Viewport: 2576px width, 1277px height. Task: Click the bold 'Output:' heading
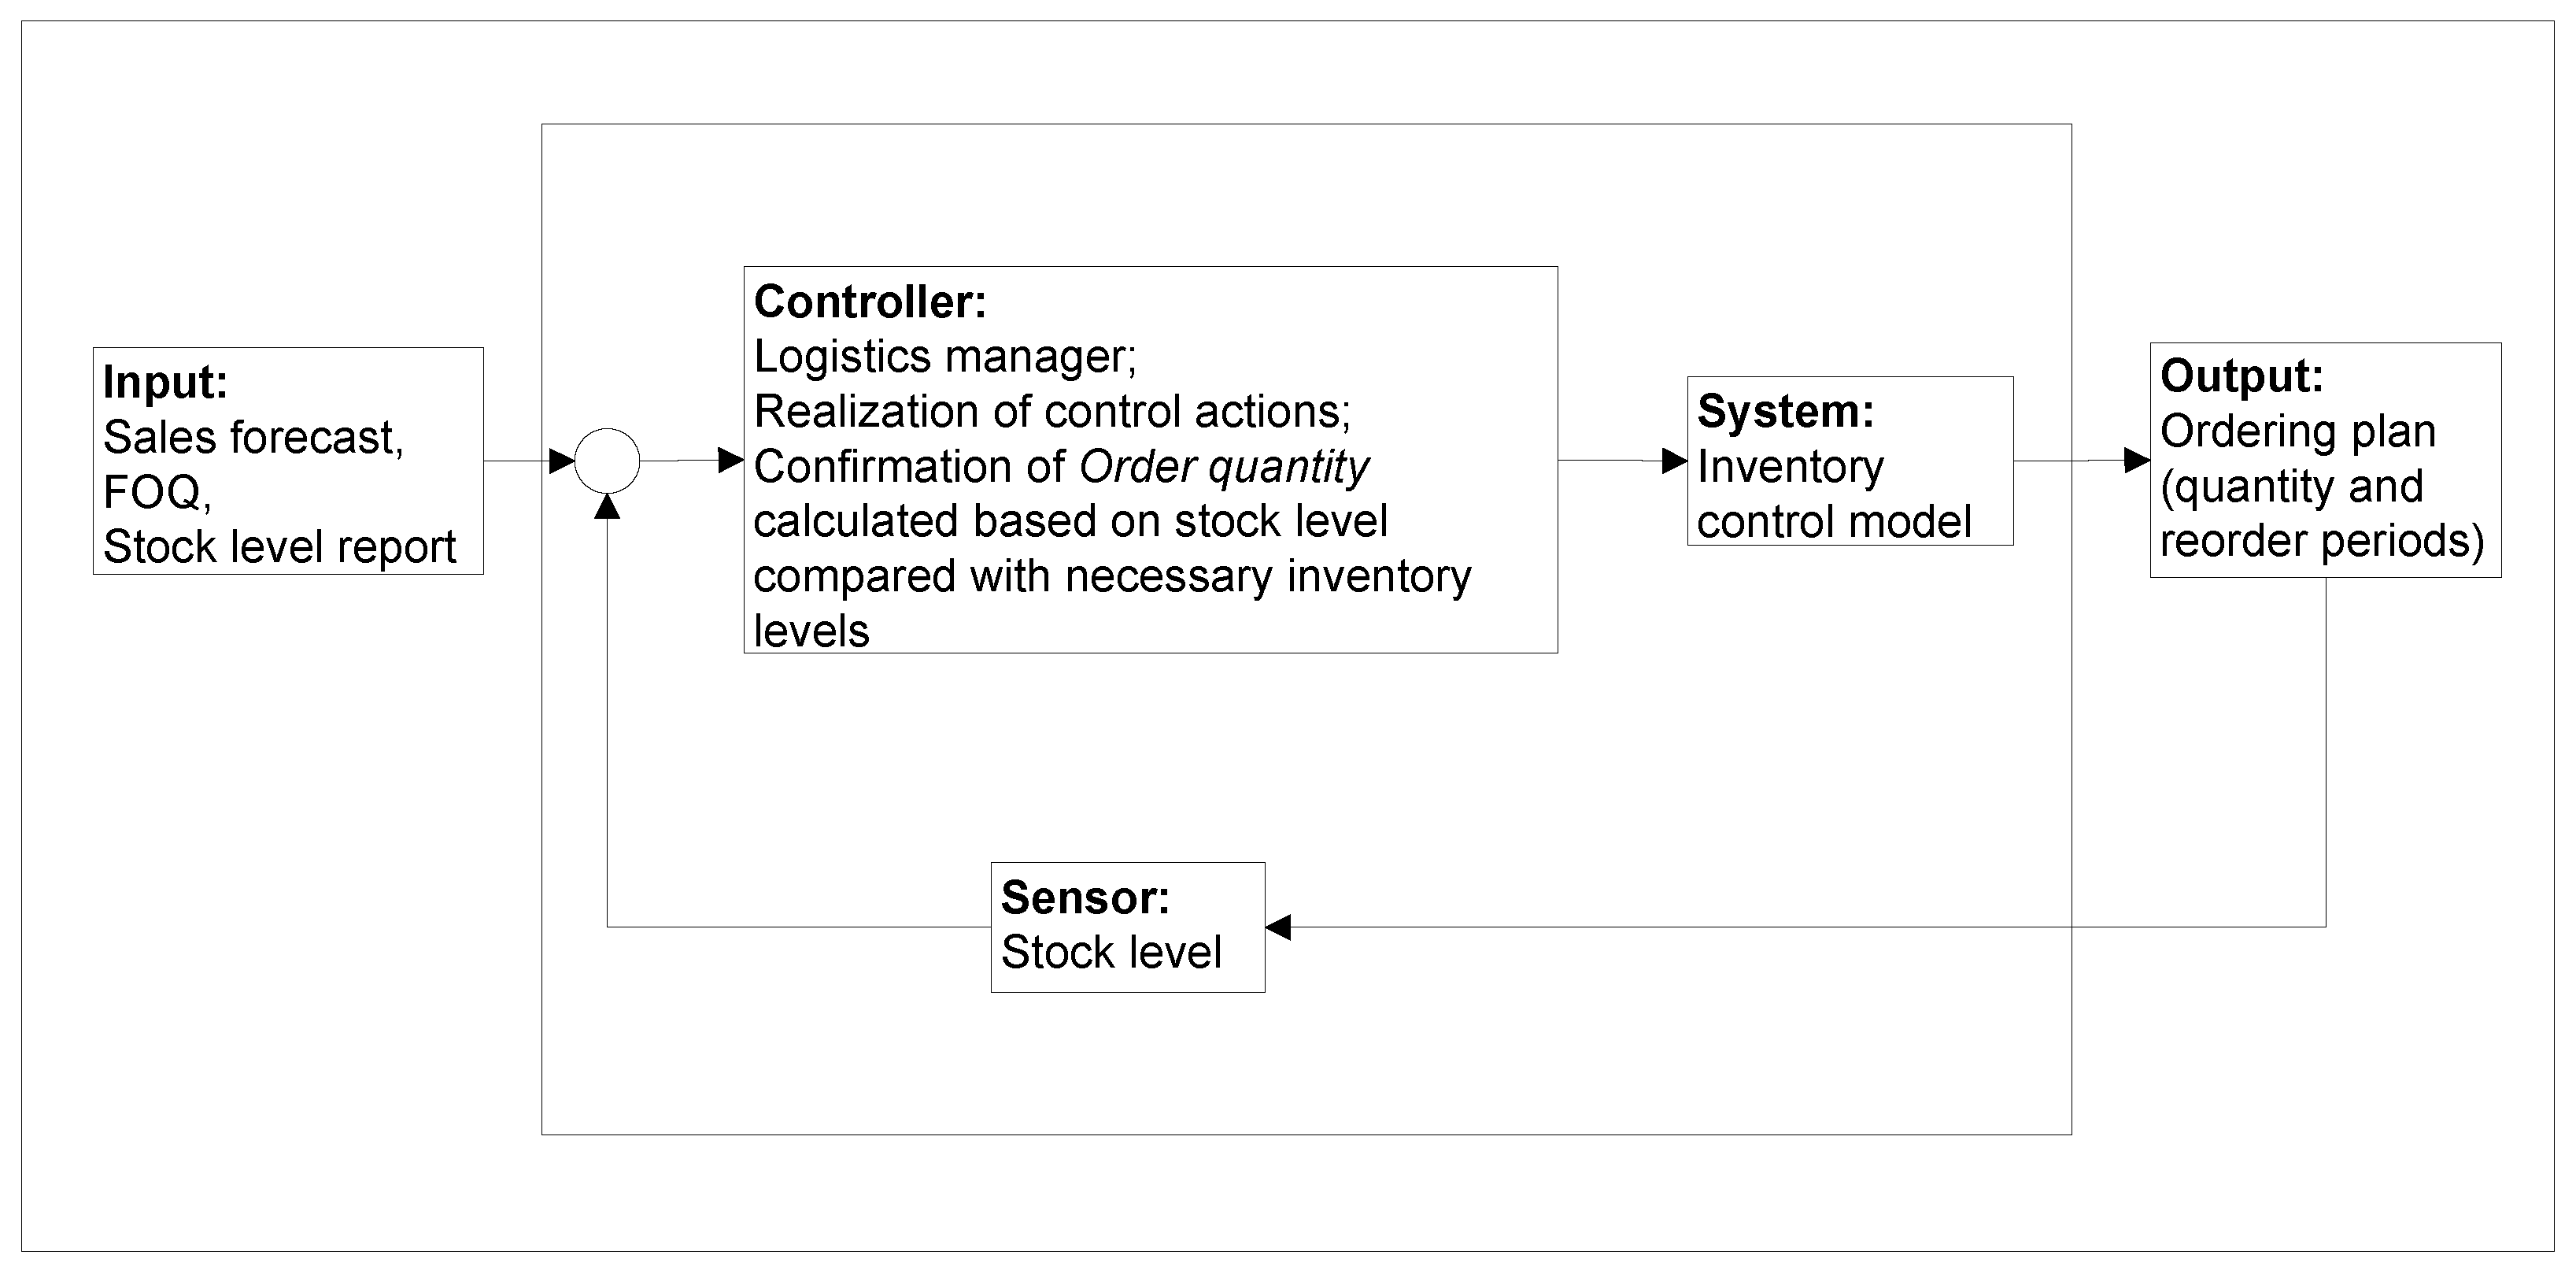pyautogui.click(x=2242, y=376)
